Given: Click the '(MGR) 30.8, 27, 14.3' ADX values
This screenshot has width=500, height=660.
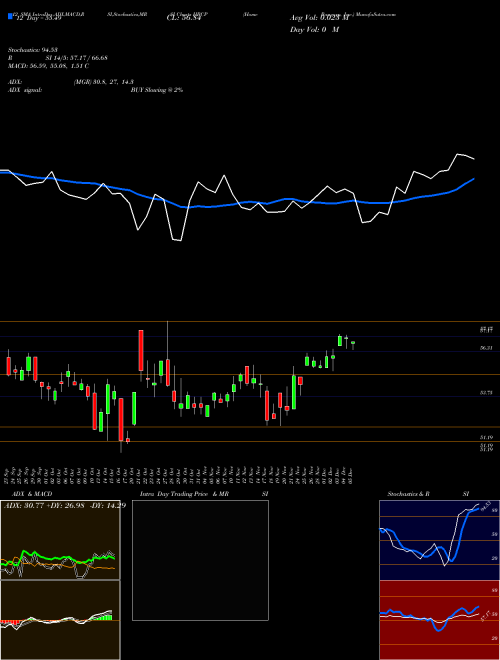Looking at the screenshot, I should point(103,82).
